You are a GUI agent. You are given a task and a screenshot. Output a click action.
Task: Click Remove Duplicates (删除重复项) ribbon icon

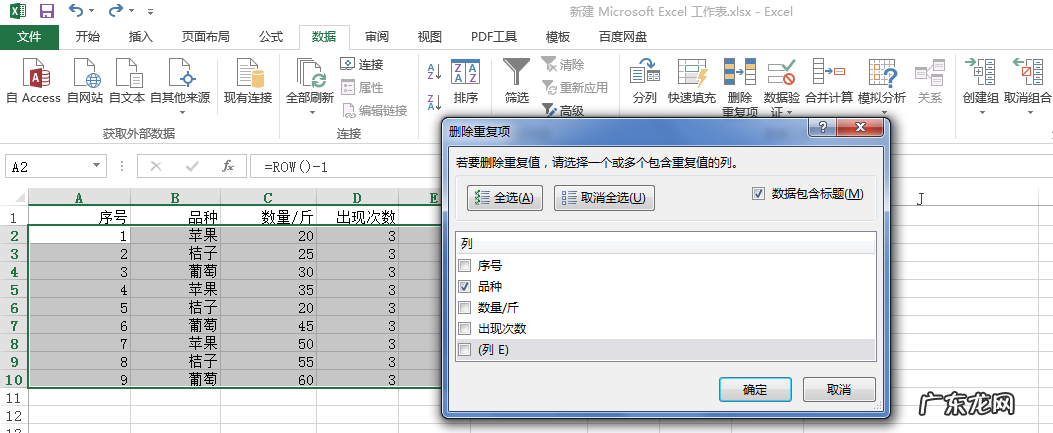(x=740, y=73)
